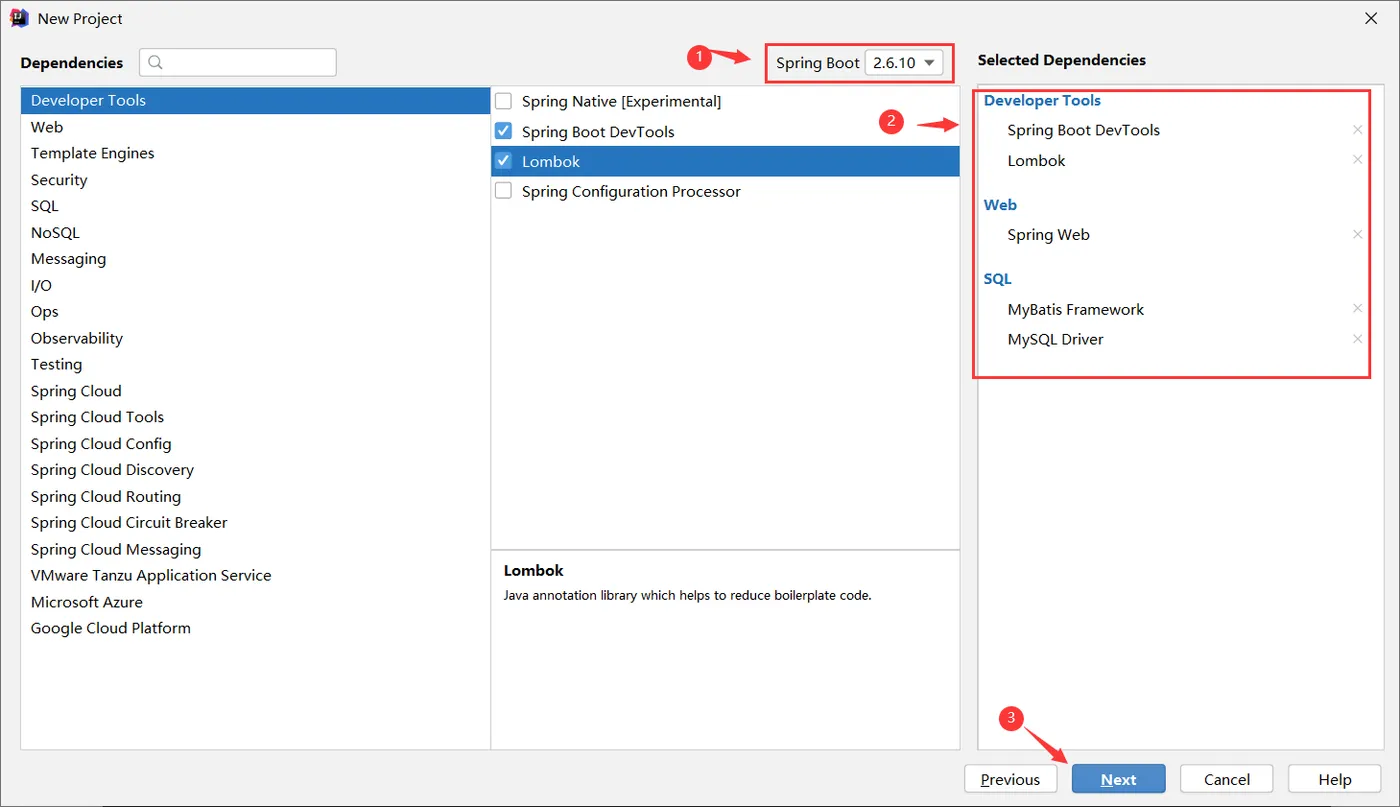Click the search magnifier icon in dependencies field
The image size is (1400, 807).
point(155,62)
